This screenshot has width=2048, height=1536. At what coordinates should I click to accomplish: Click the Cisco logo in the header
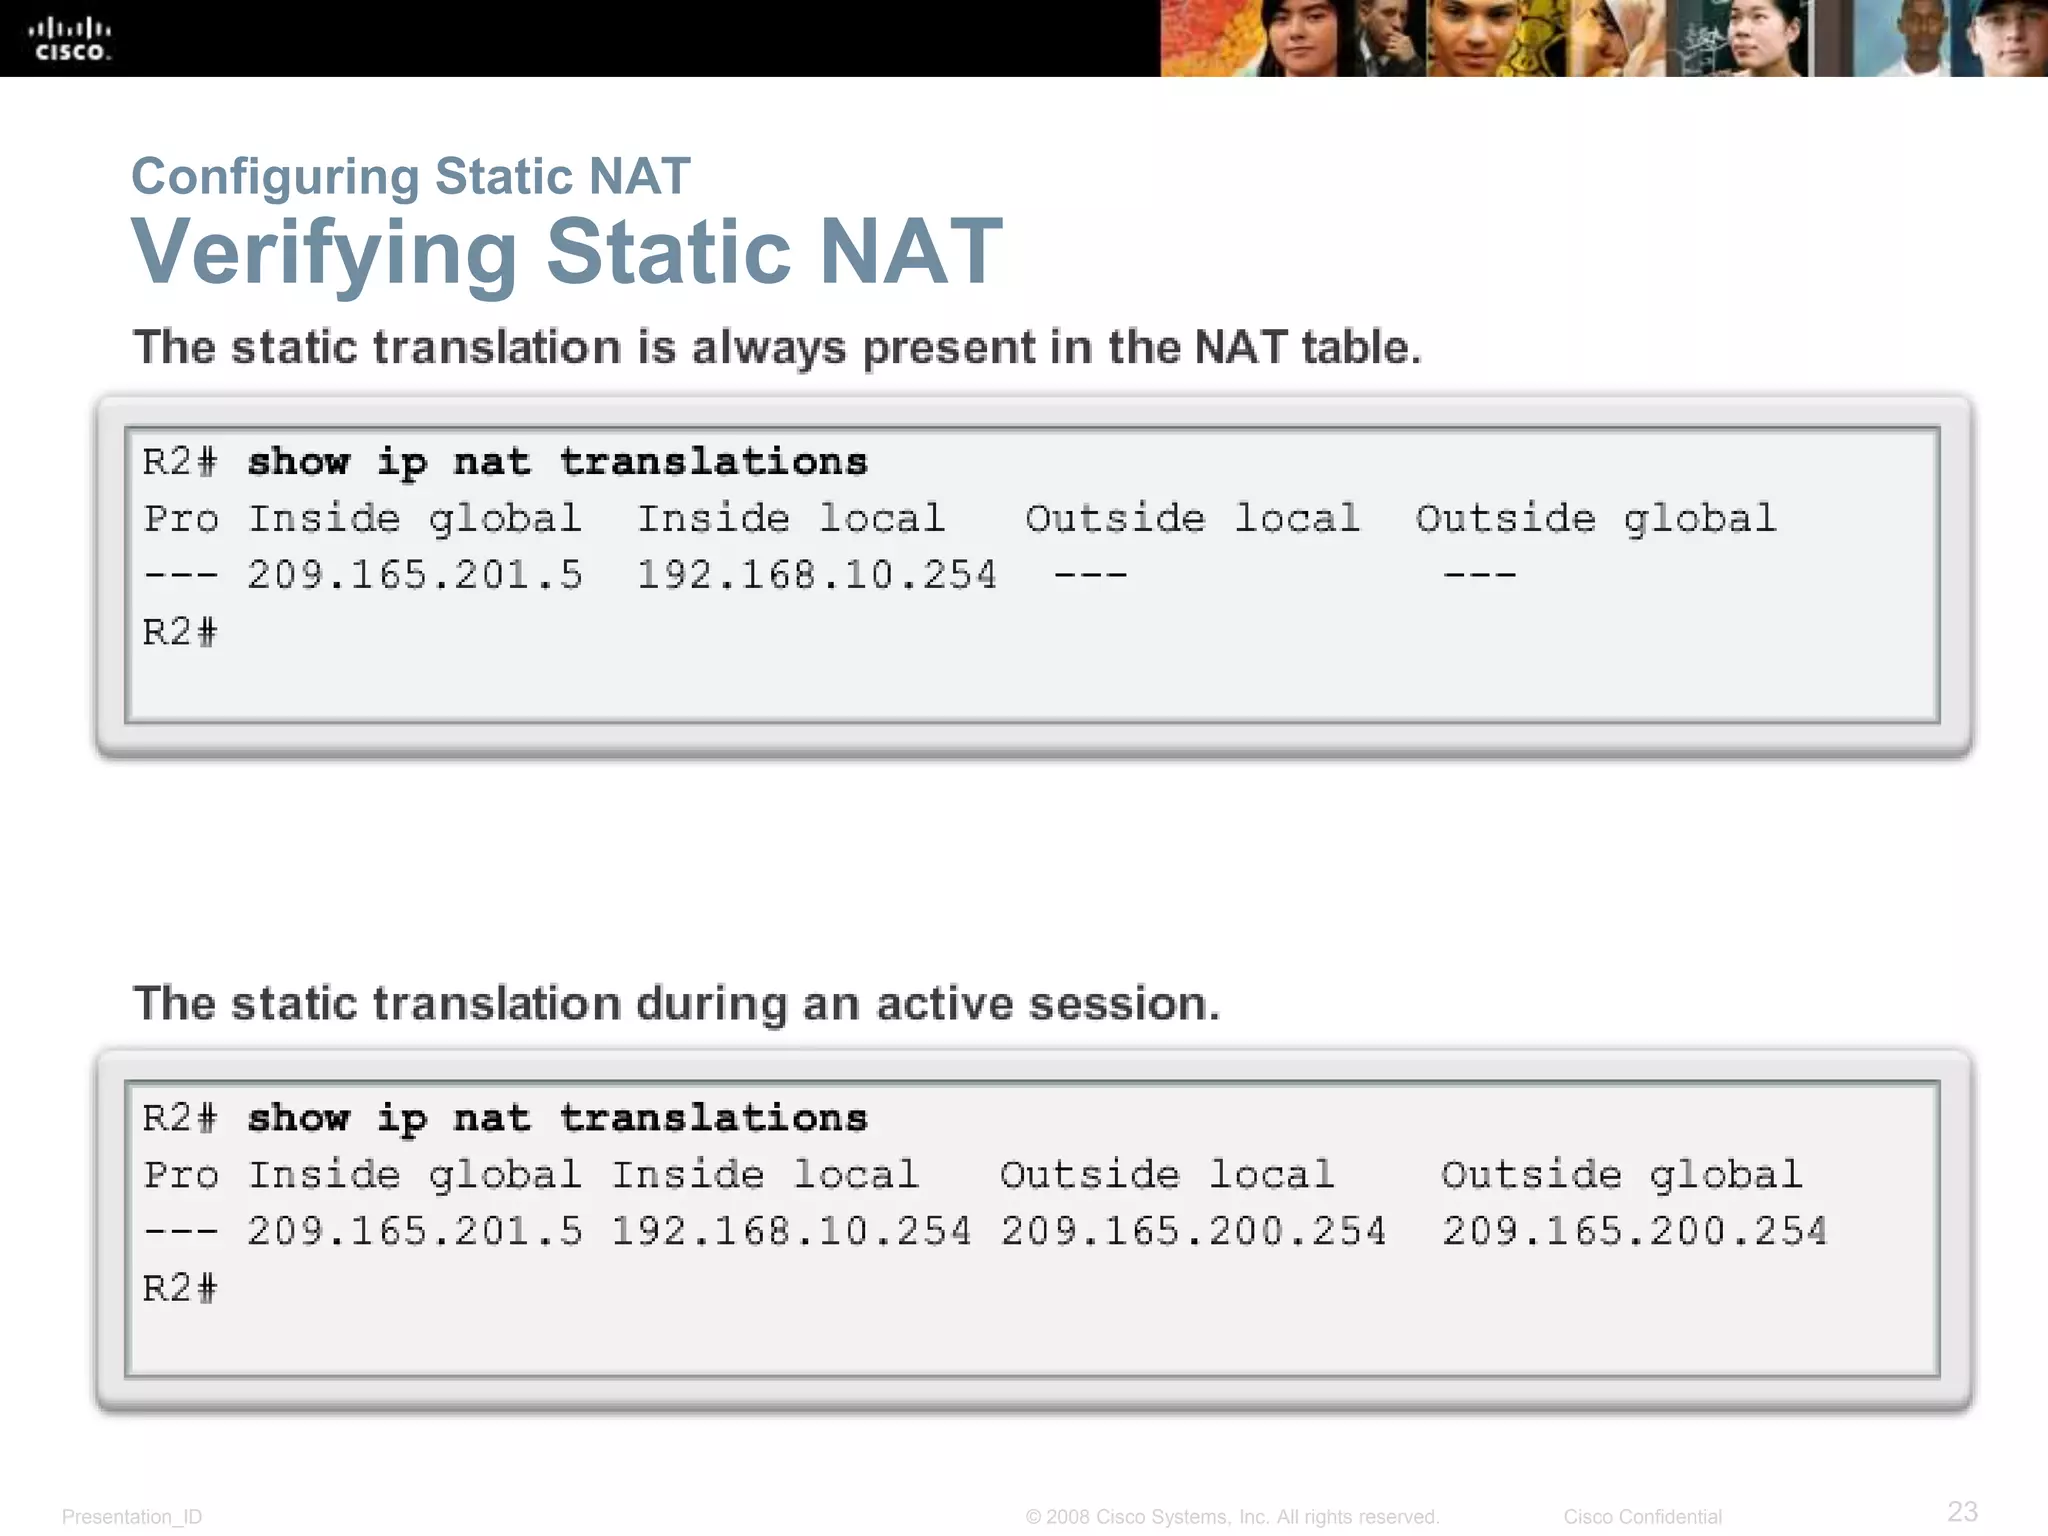click(69, 39)
